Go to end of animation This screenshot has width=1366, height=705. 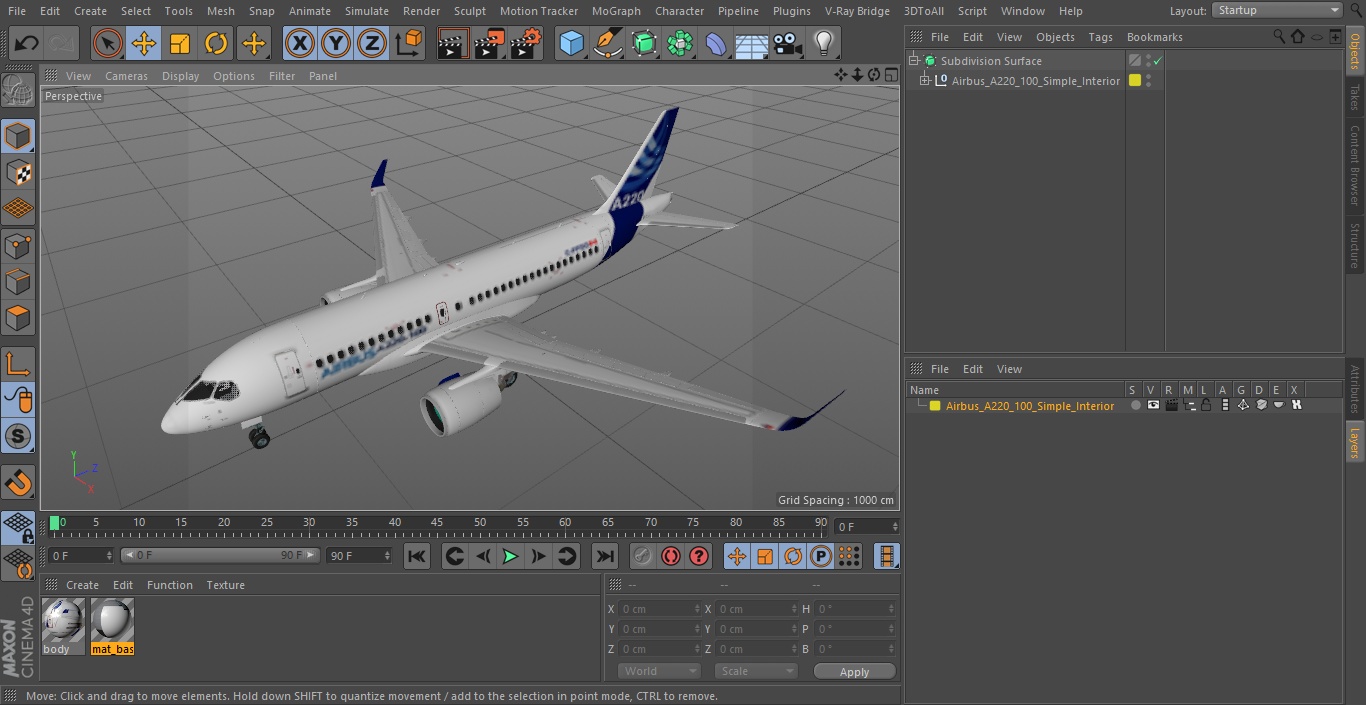coord(604,556)
